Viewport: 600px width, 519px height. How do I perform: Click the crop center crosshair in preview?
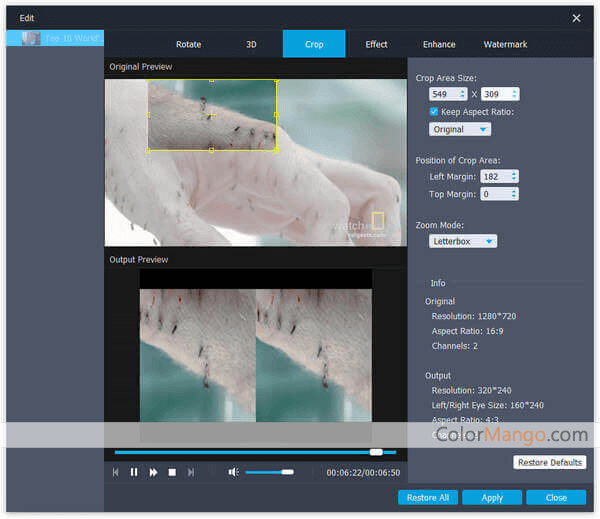[212, 114]
